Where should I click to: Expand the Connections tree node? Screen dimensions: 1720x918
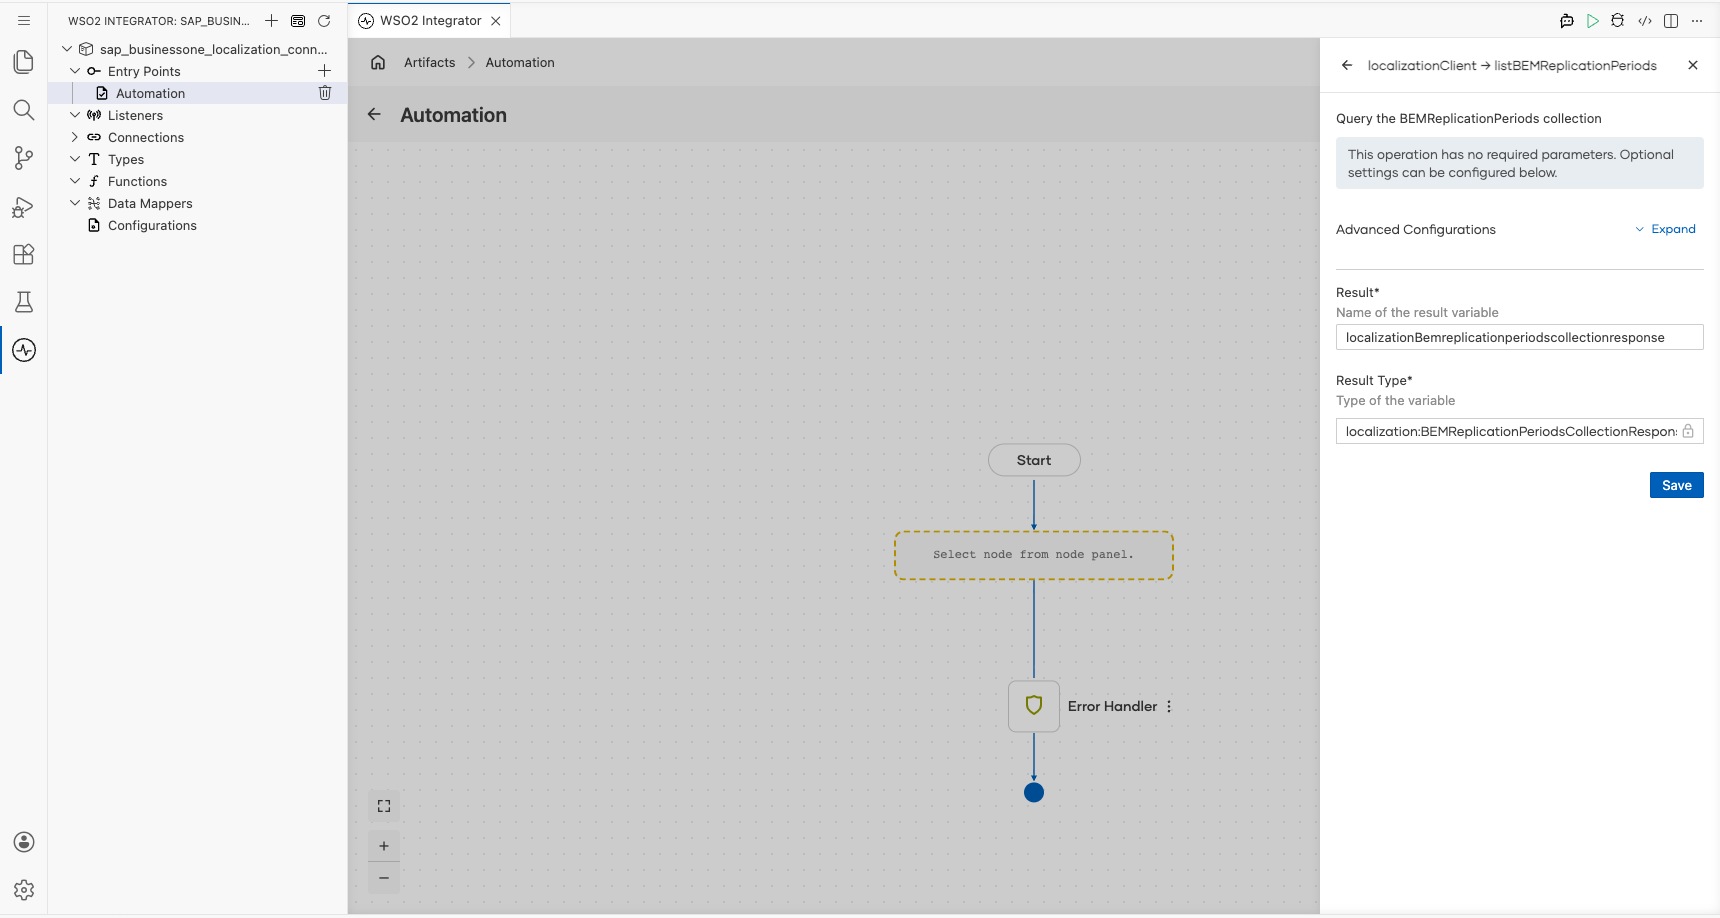click(x=75, y=137)
